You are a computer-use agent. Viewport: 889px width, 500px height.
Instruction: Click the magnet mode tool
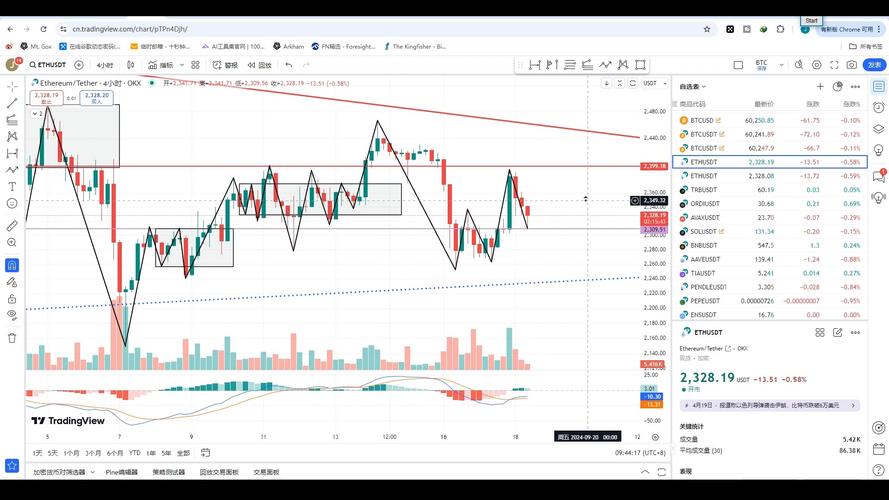12,265
